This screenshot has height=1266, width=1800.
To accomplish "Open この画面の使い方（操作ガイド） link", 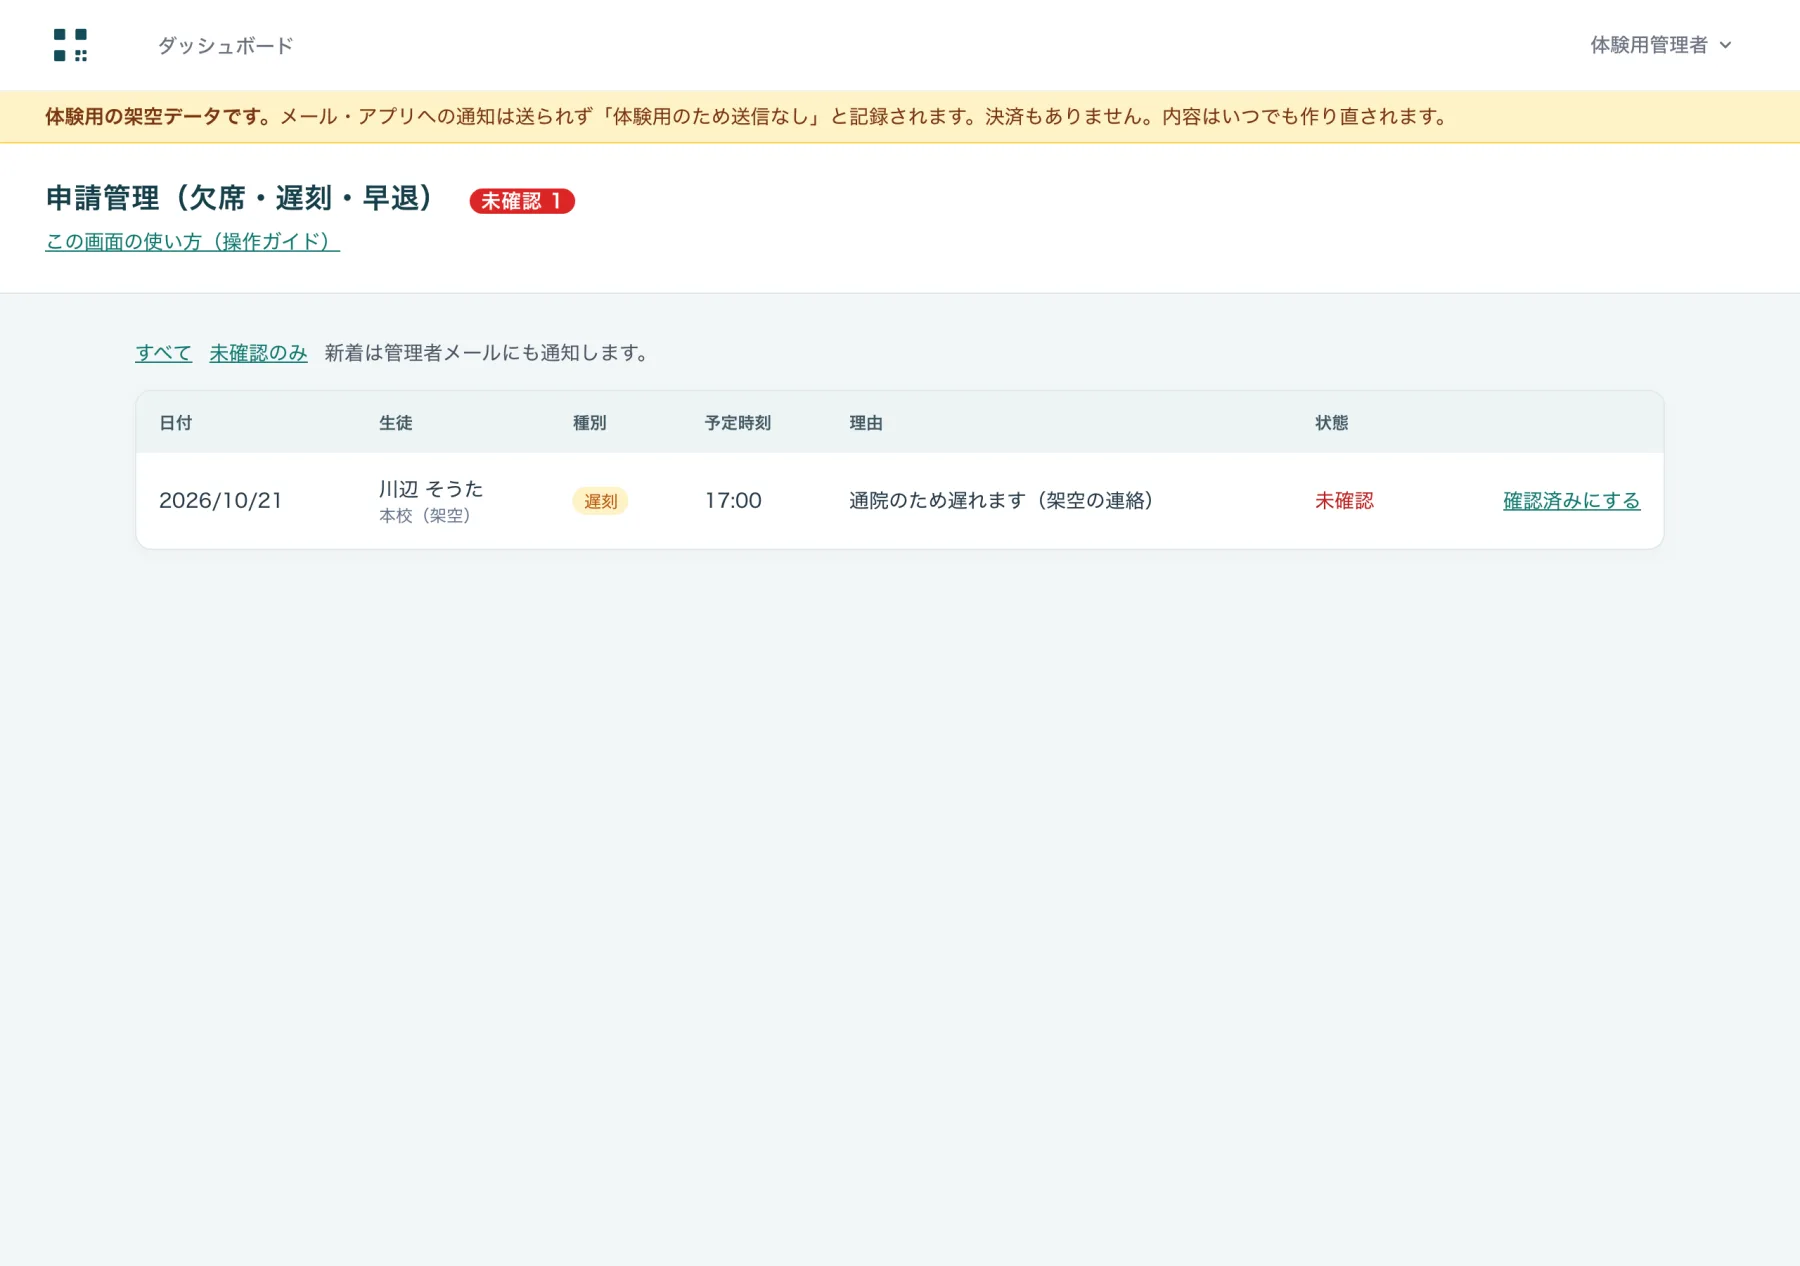I will click(x=192, y=242).
